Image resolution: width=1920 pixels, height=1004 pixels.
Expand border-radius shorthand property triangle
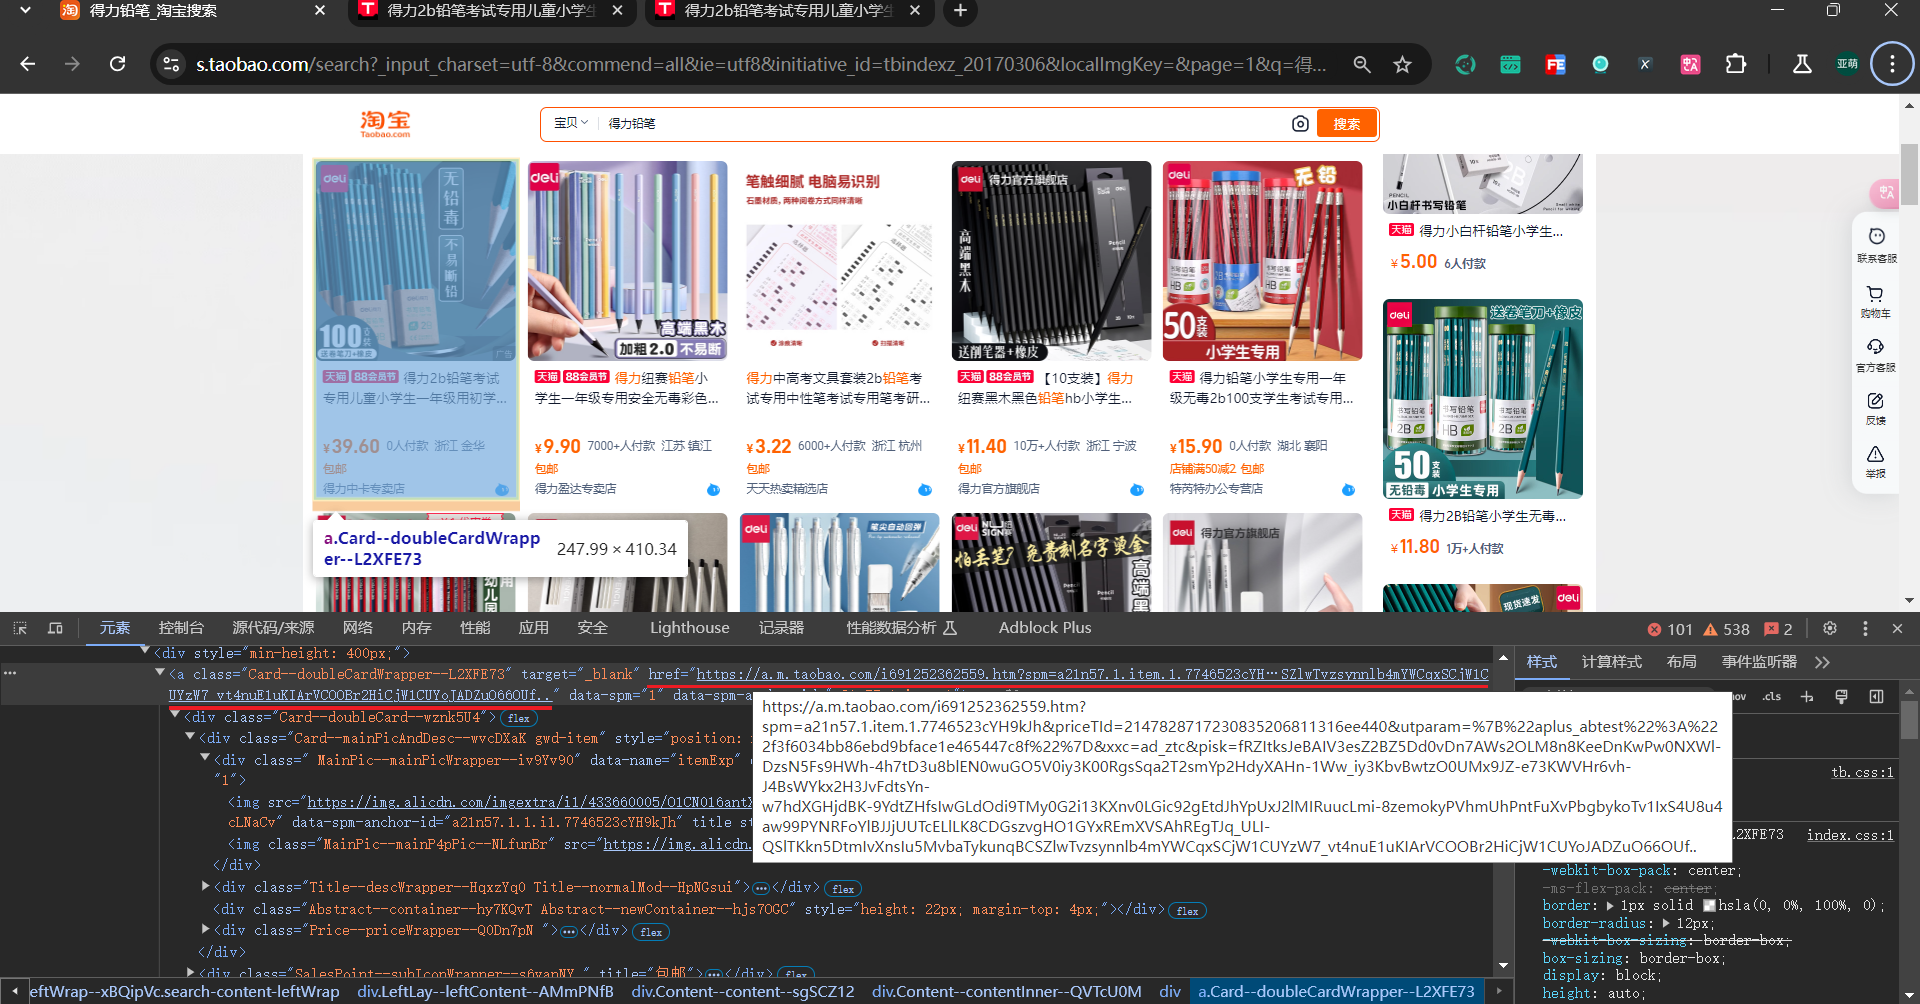[1666, 923]
